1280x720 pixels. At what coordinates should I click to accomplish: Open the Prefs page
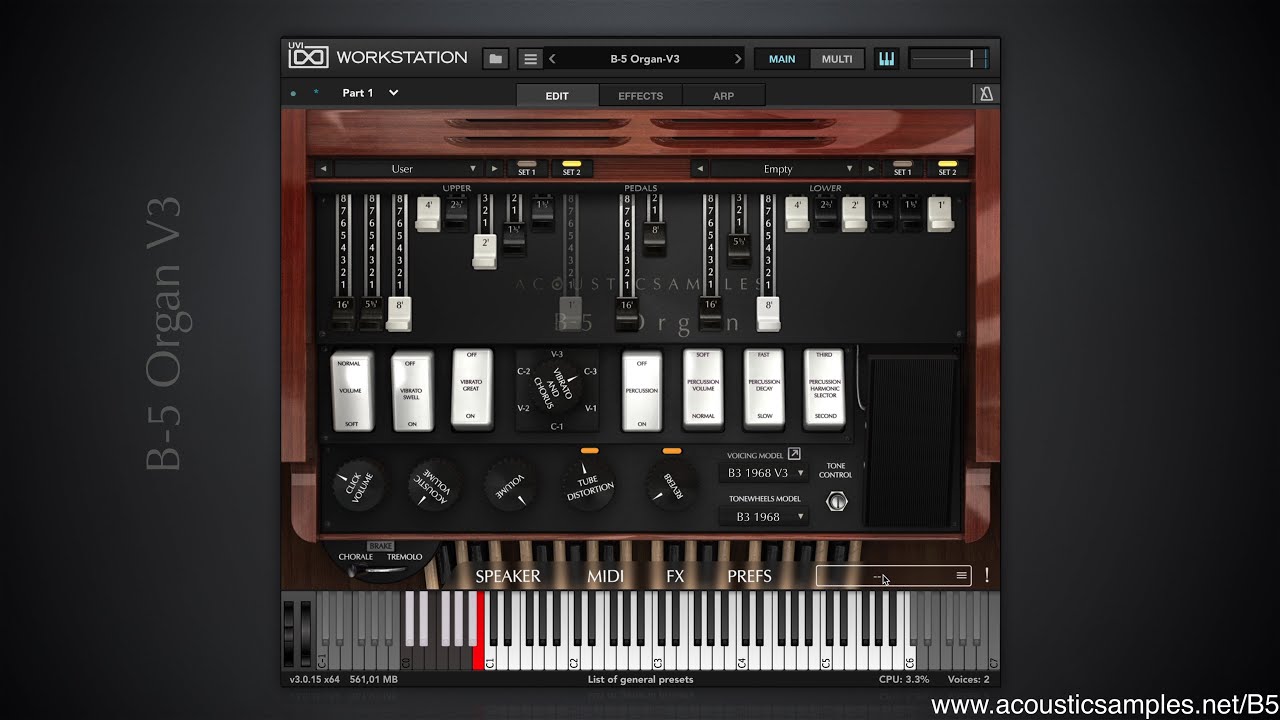click(x=749, y=576)
